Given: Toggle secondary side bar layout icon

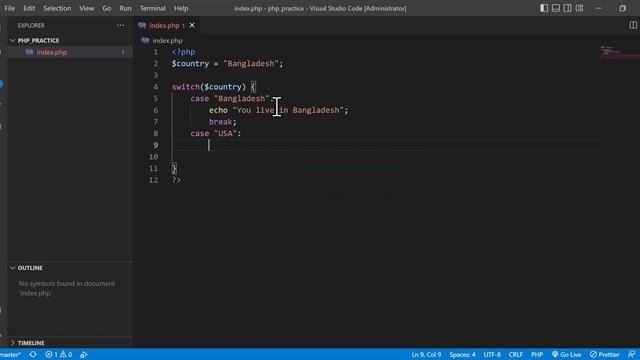Looking at the screenshot, I should pos(567,8).
